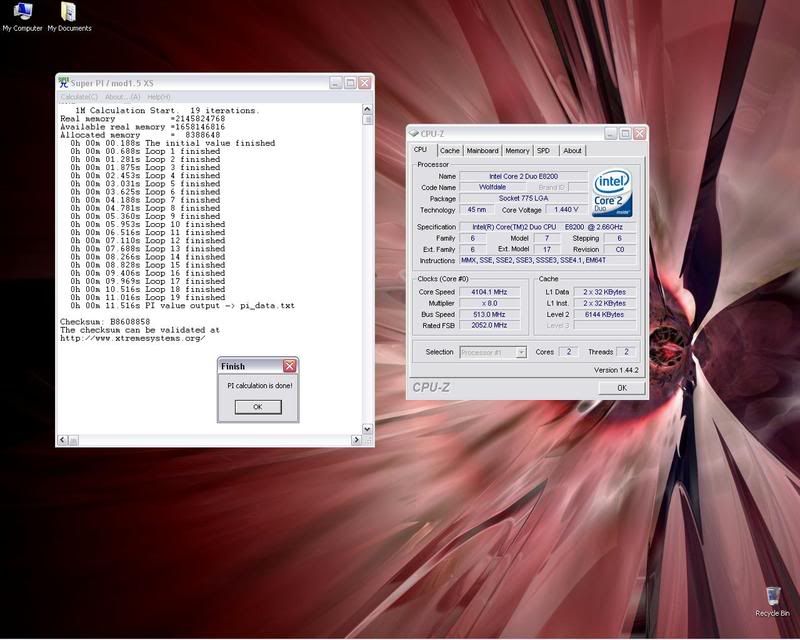The height and width of the screenshot is (640, 800).
Task: Click the Instructions field MMX, SSE list
Action: click(548, 260)
